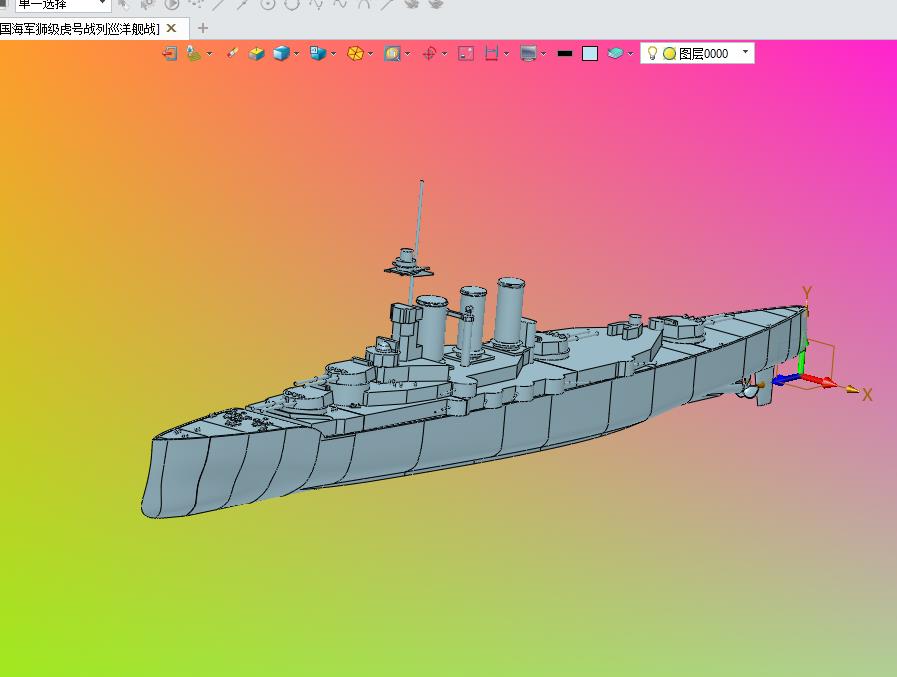Close the battleship document tab
Screen dimensions: 897x677
171,28
